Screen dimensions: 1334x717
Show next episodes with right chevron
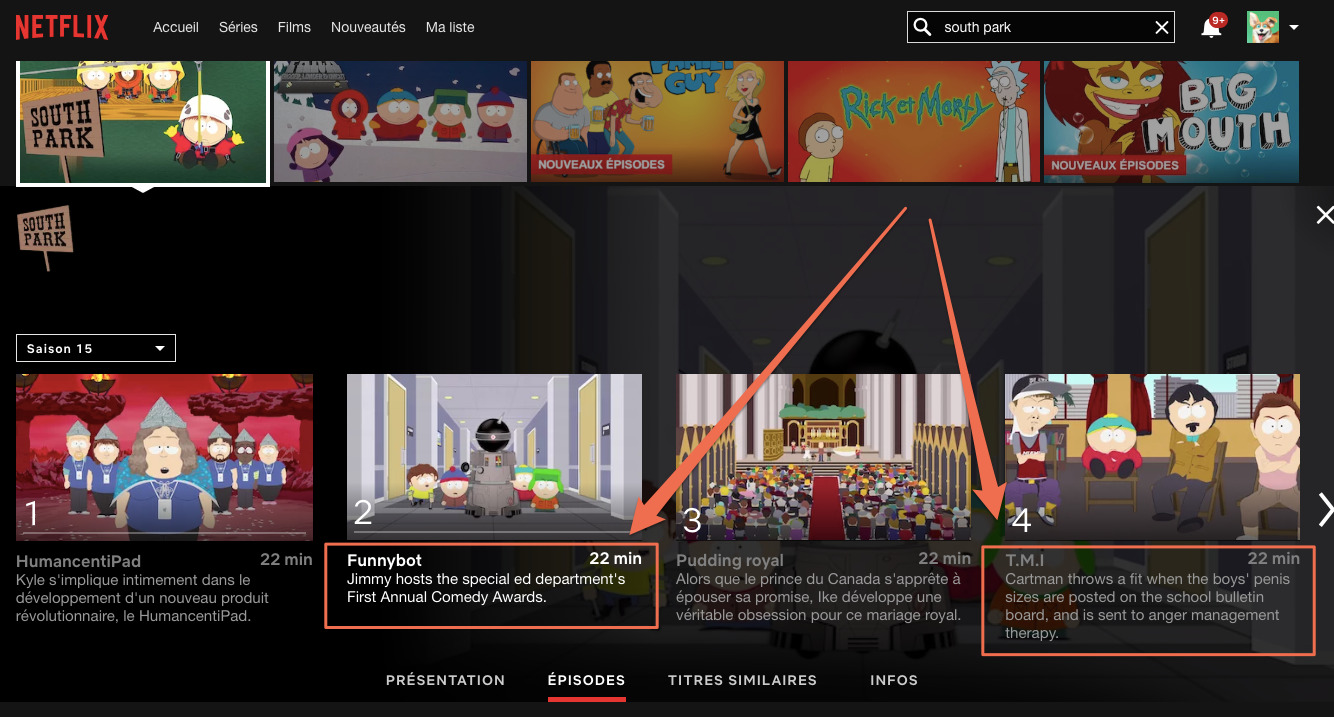click(x=1325, y=509)
